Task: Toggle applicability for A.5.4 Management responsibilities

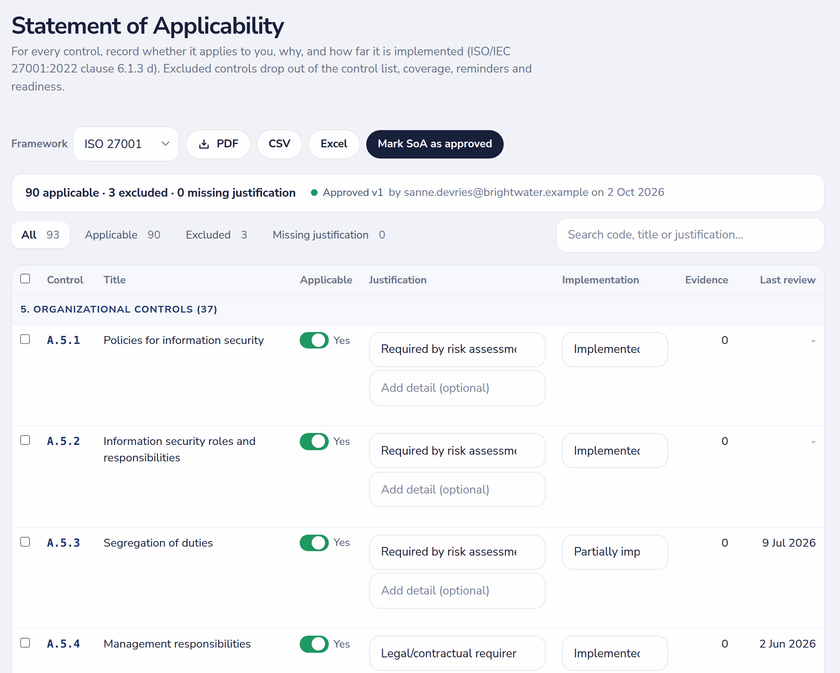Action: click(314, 644)
